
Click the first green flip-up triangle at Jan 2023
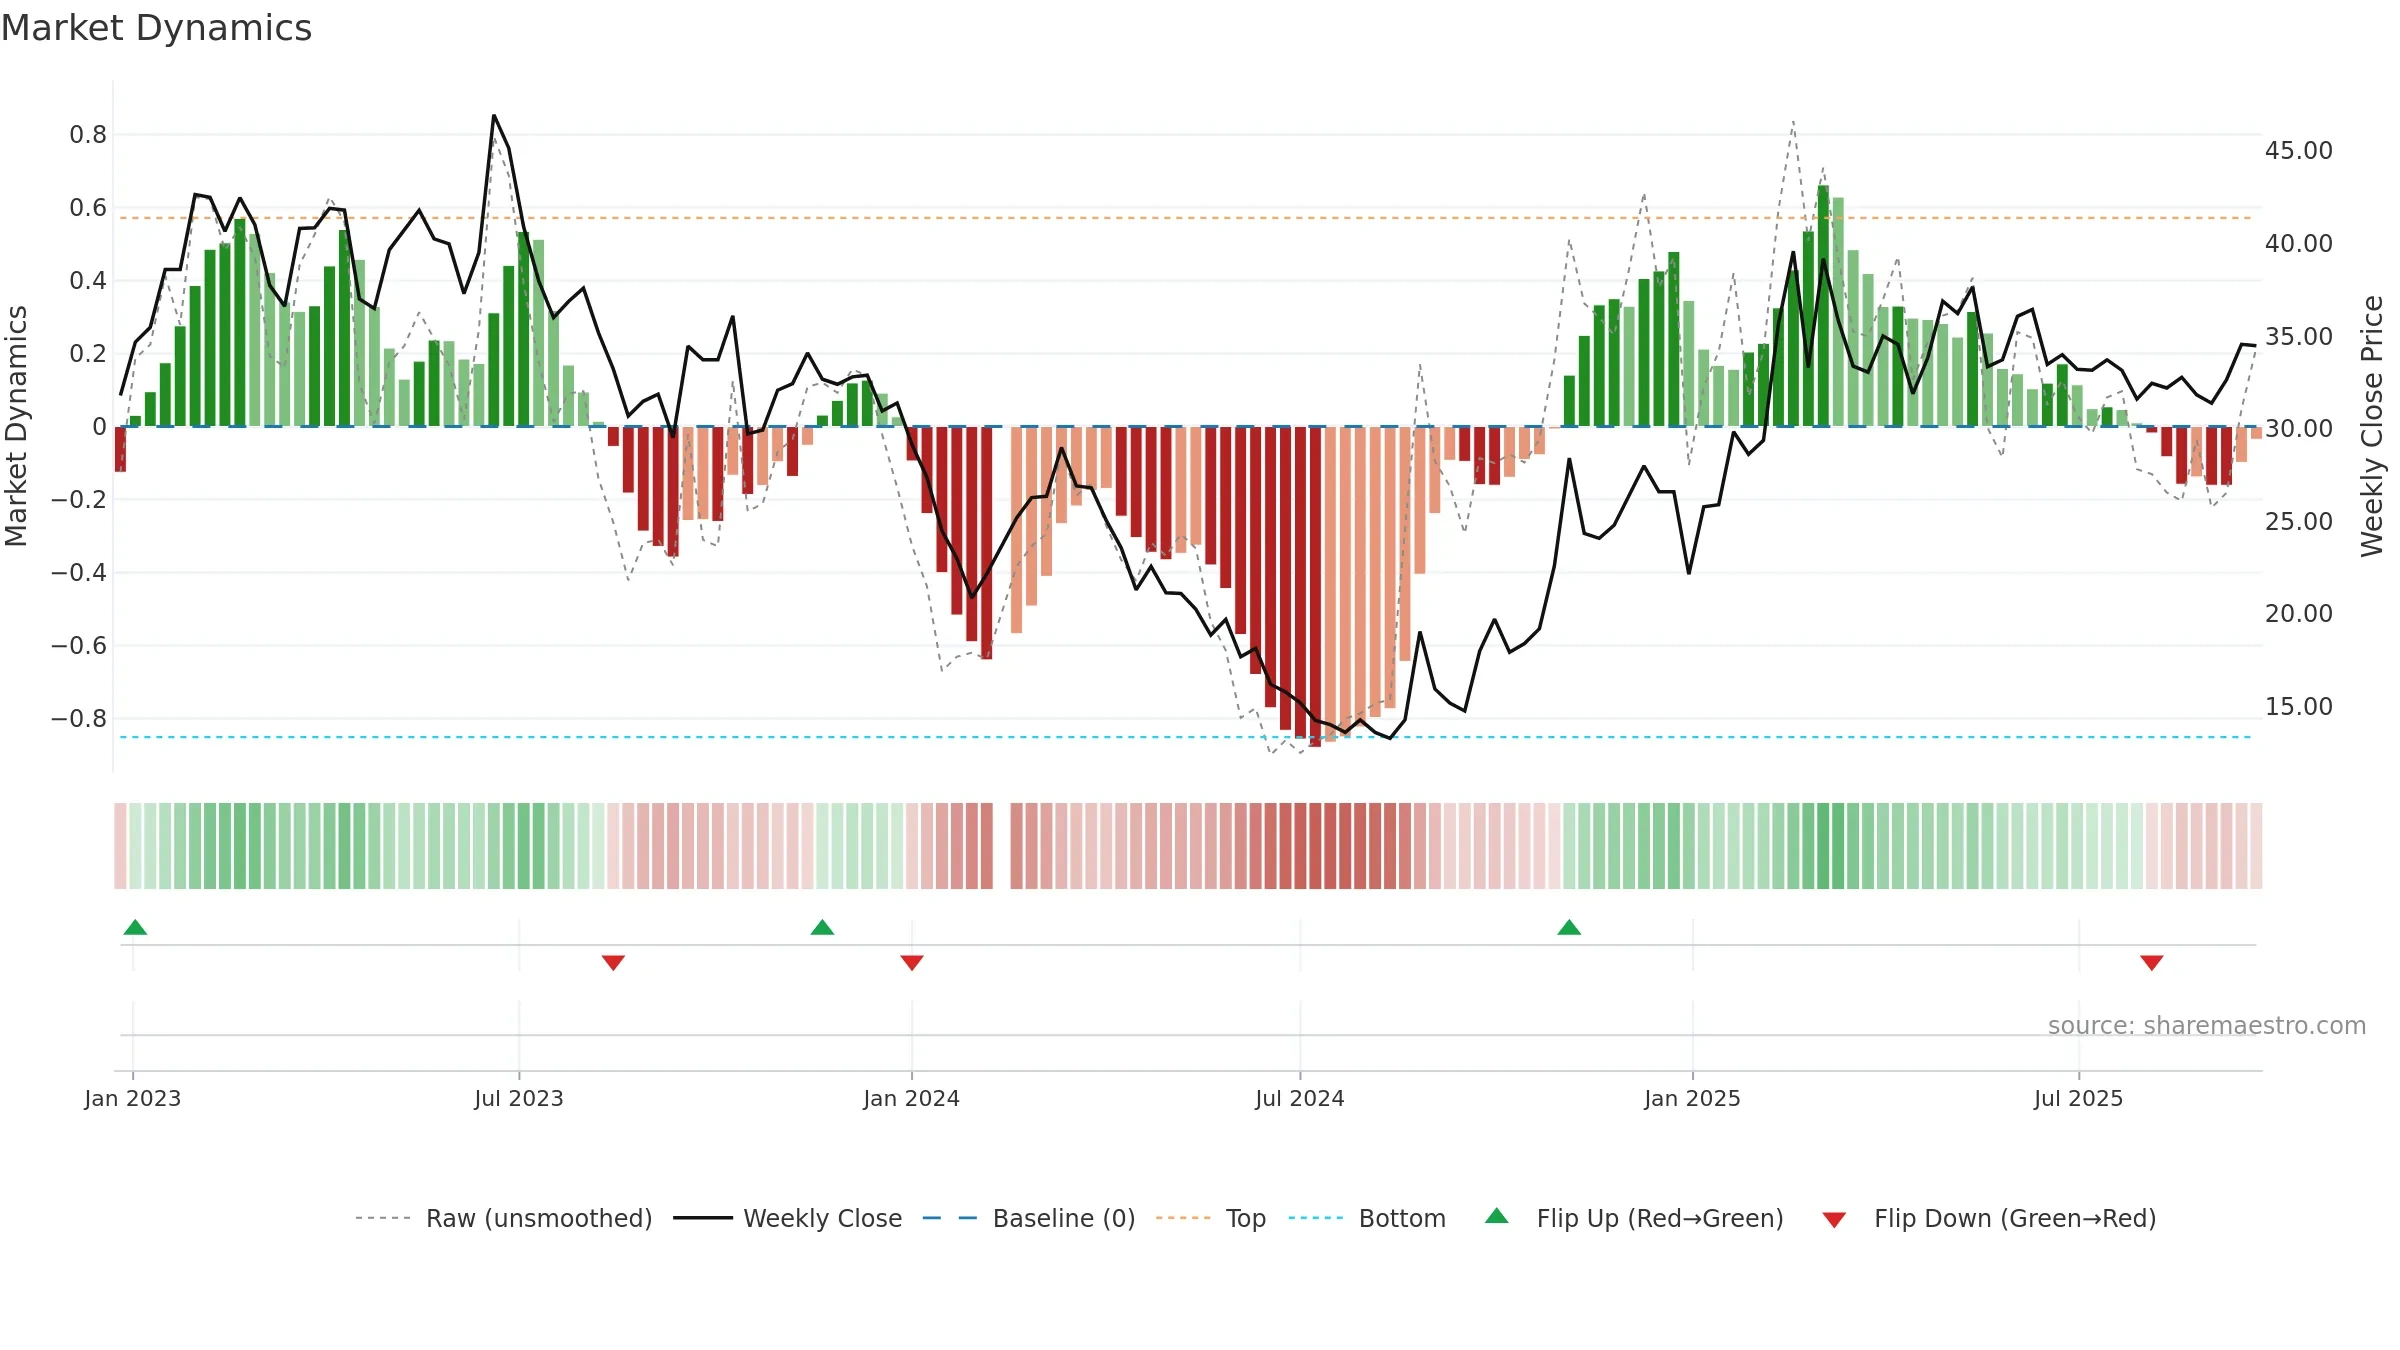(x=135, y=927)
